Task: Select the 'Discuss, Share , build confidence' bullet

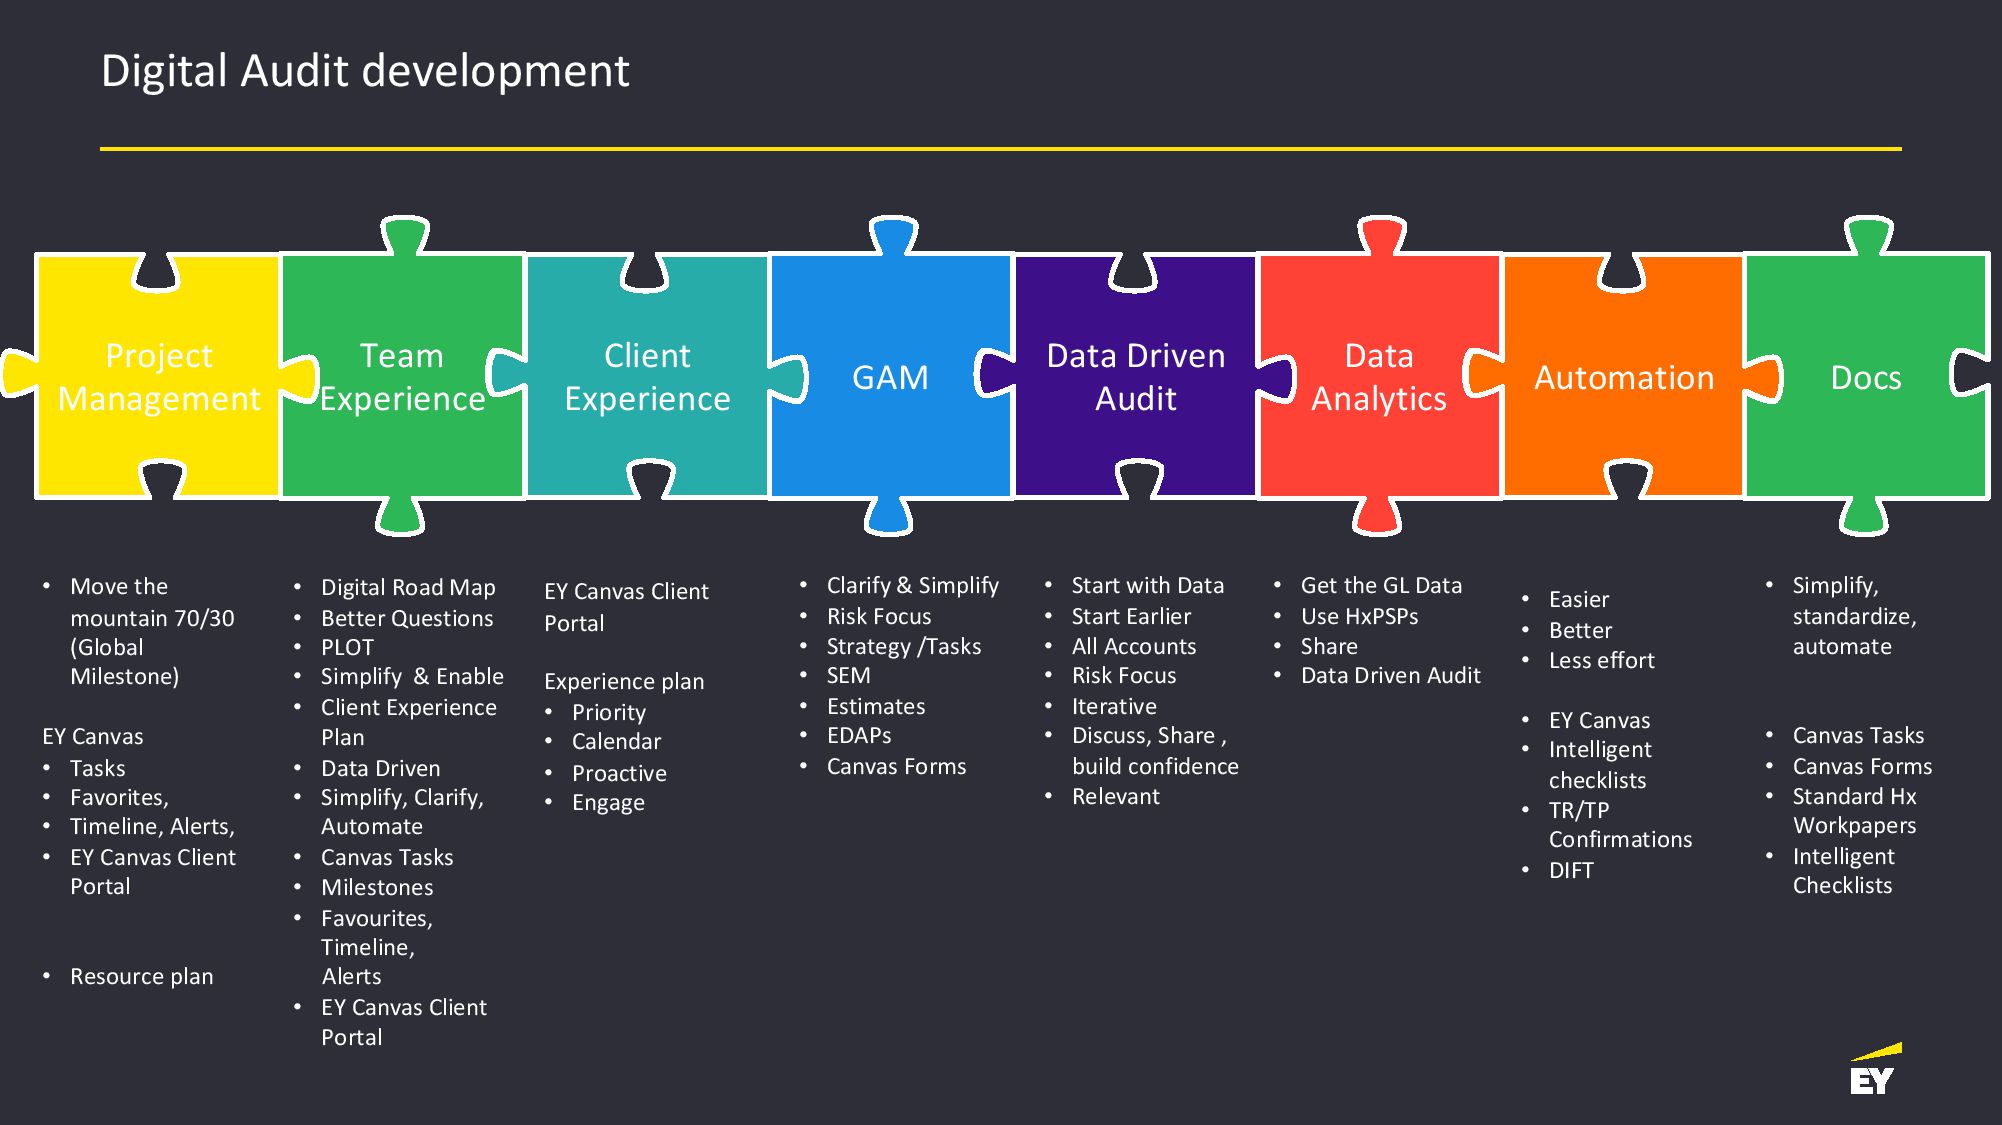Action: (x=1155, y=750)
